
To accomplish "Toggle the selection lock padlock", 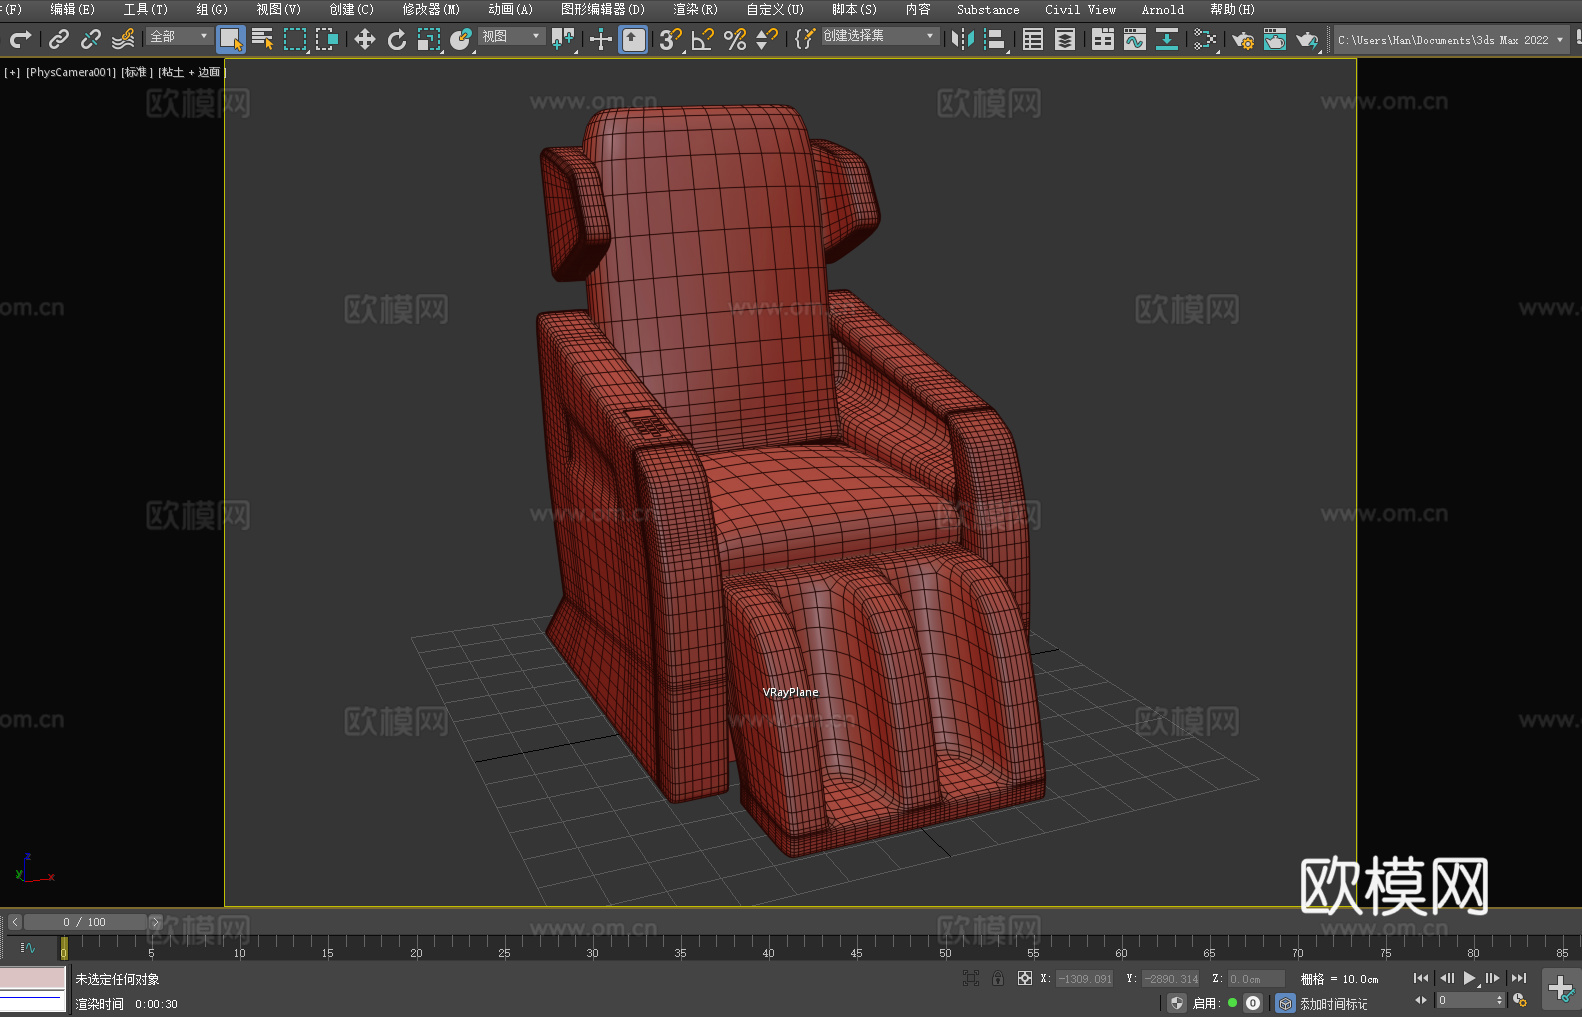I will tap(998, 978).
